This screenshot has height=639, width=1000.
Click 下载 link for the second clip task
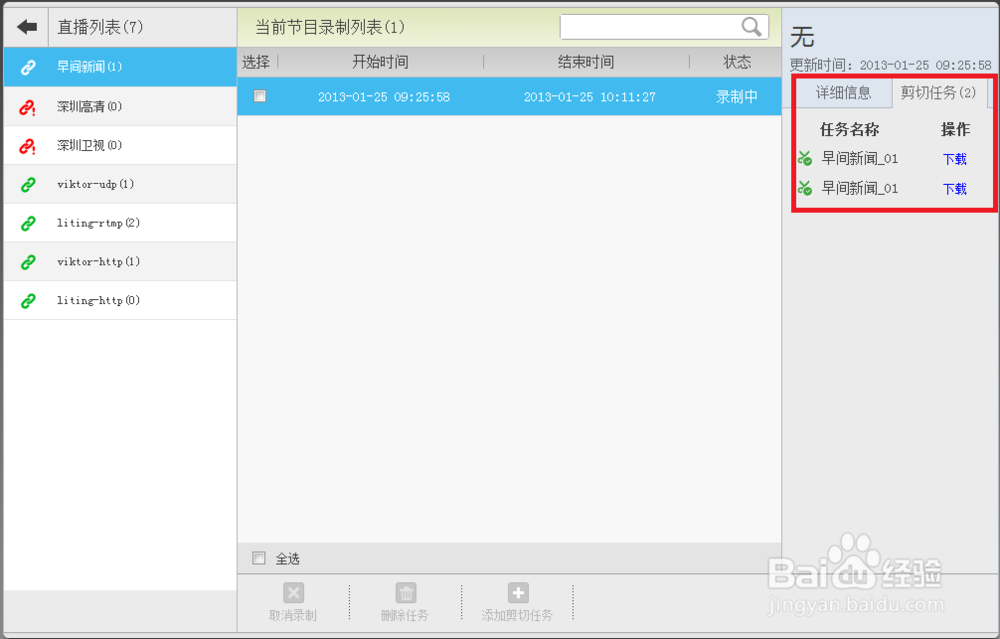[953, 188]
